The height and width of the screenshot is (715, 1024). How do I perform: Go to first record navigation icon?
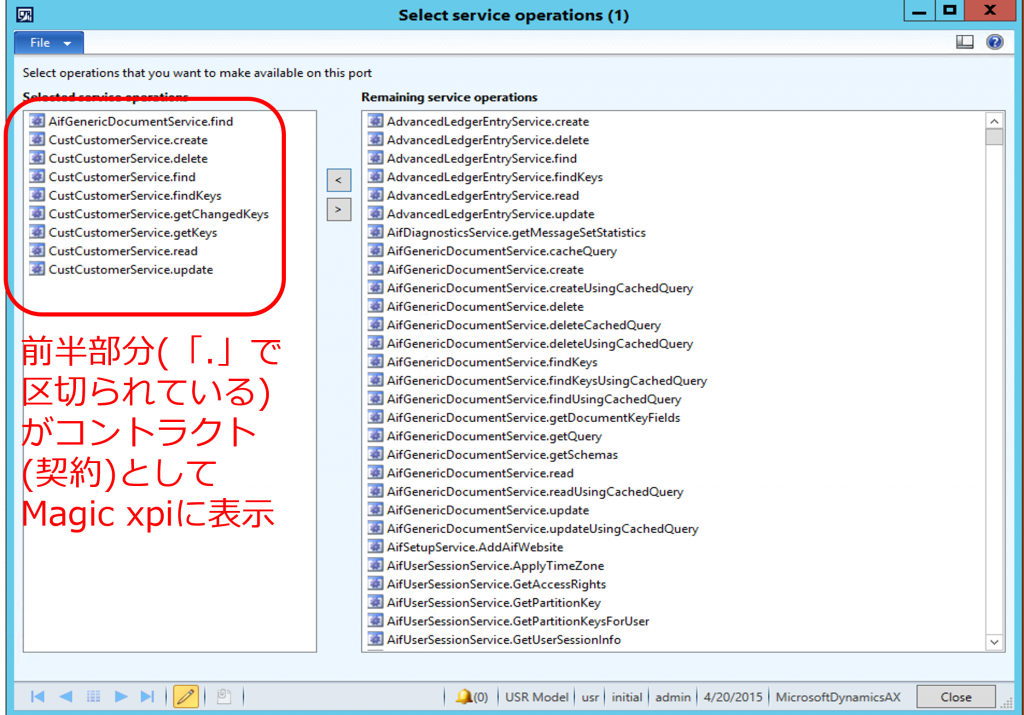(38, 696)
